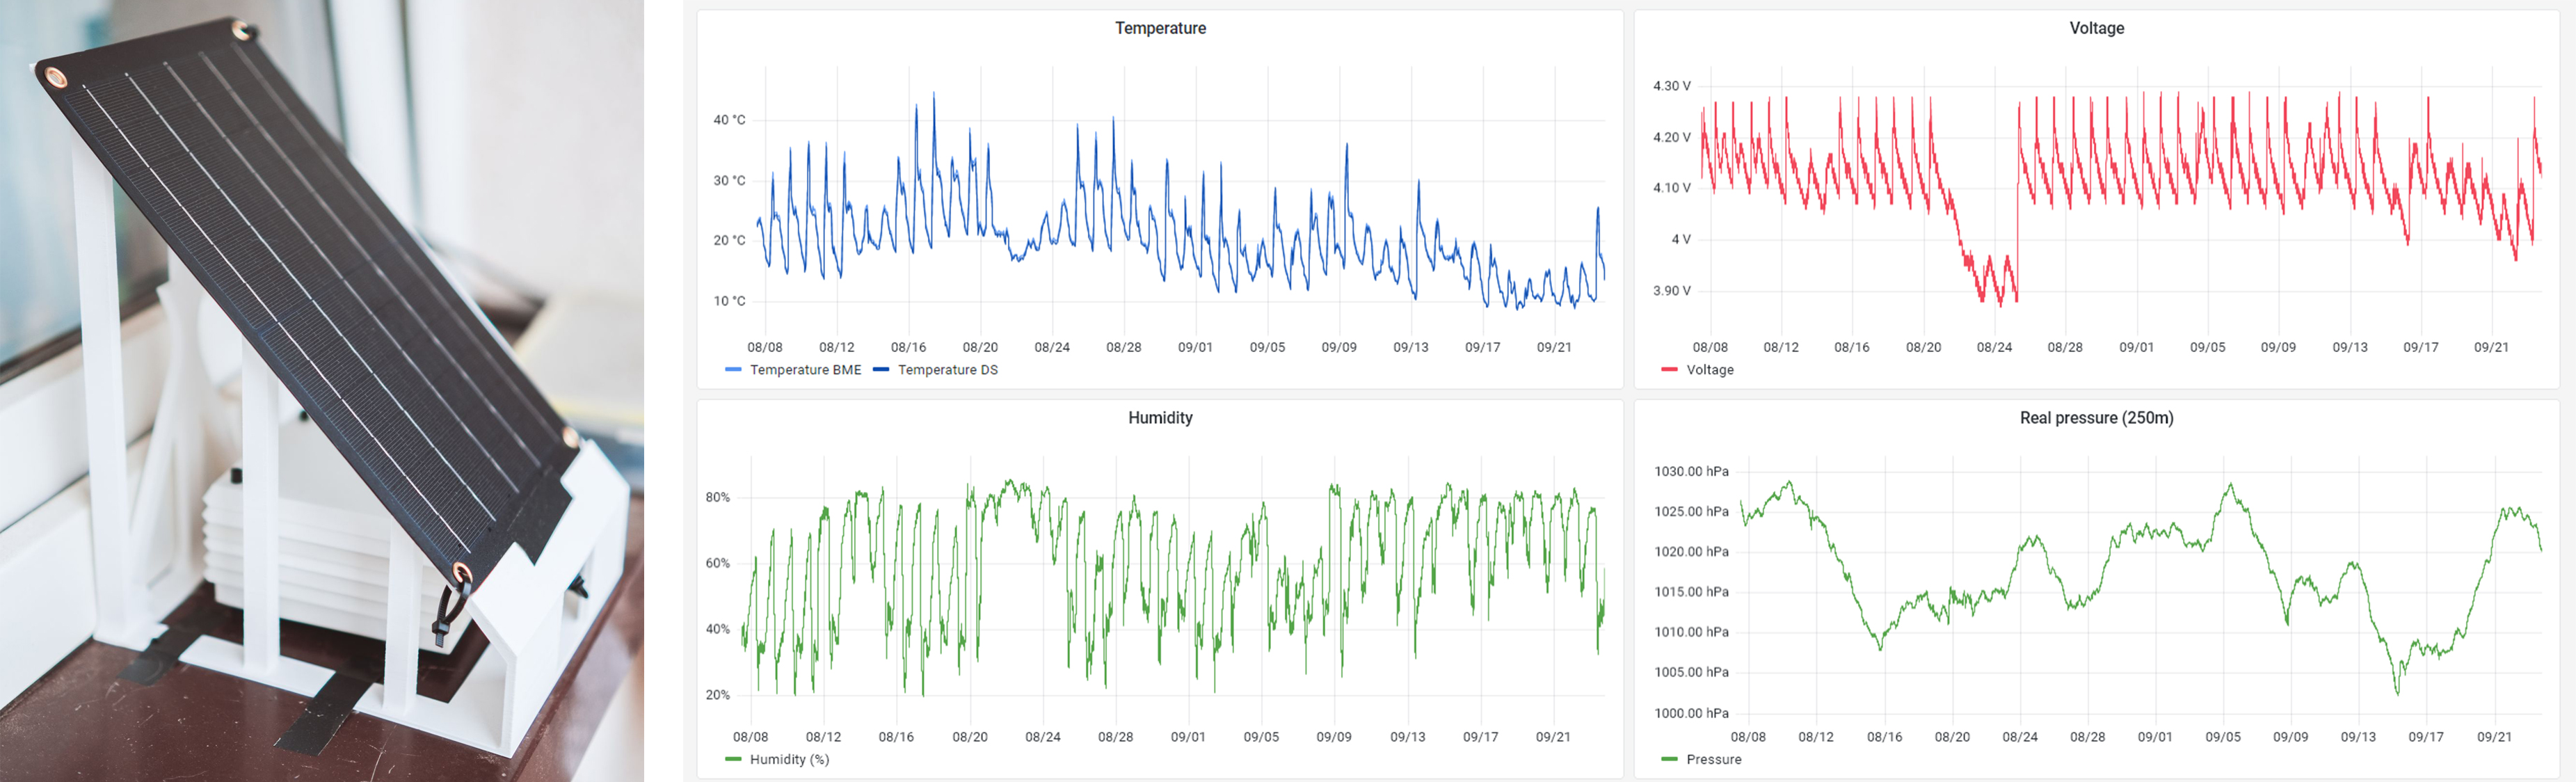2576x782 pixels.
Task: Click the 08/24 date on Voltage chart axis
Action: (1994, 348)
